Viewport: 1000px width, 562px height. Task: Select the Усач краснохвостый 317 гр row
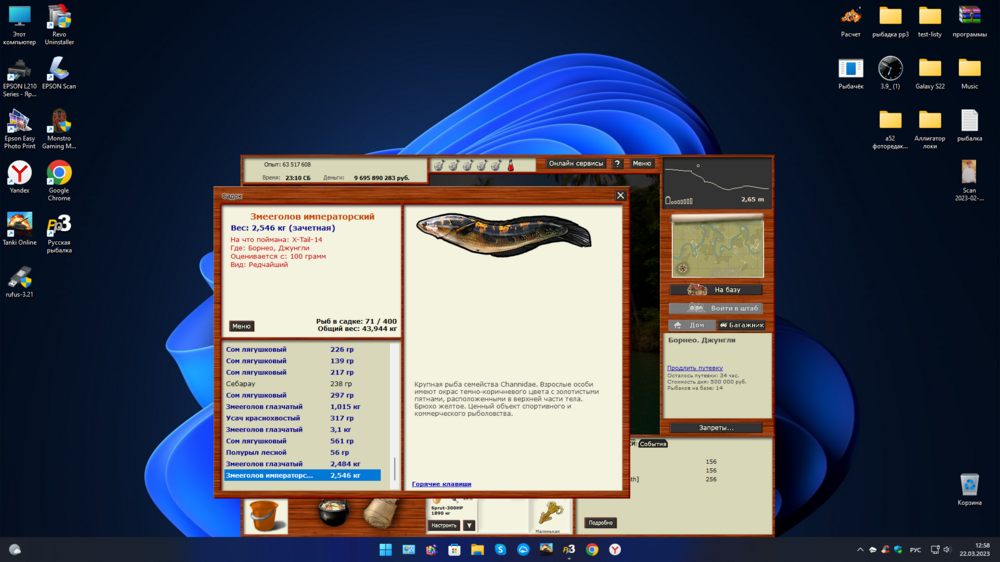303,418
